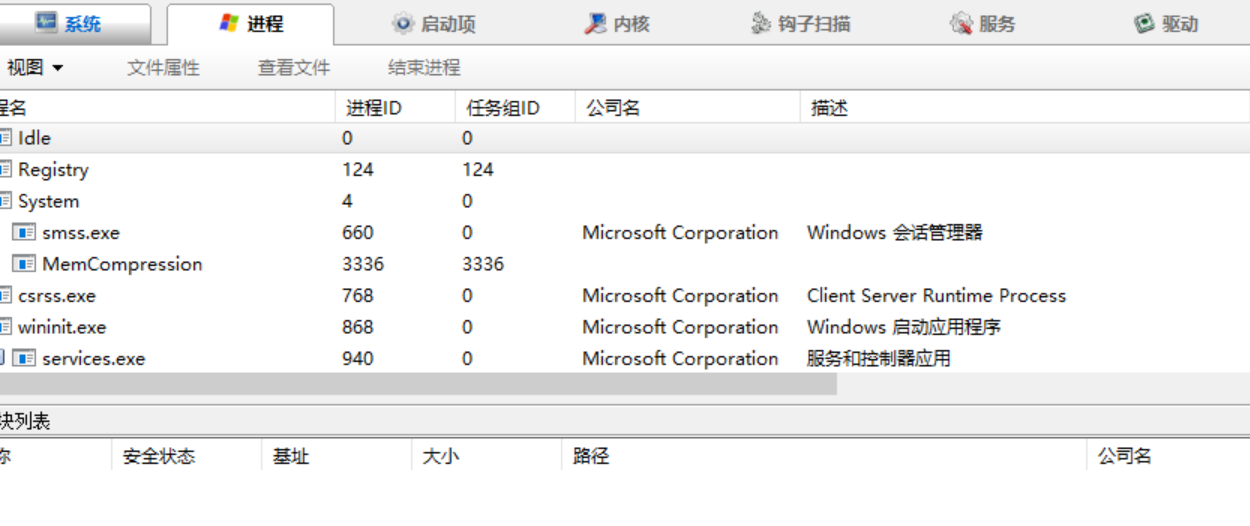Click the 服务和控制器应用 description

pyautogui.click(x=878, y=358)
